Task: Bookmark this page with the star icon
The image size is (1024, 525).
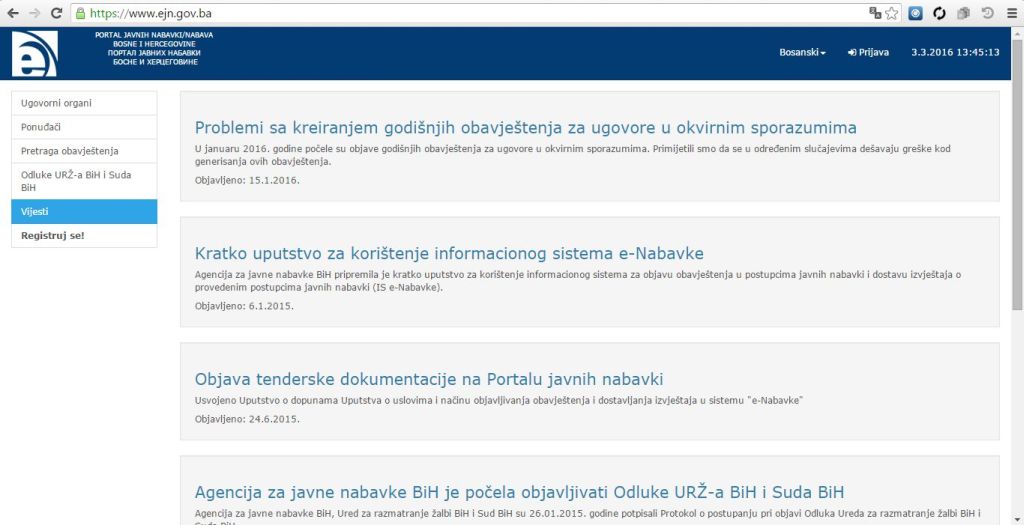Action: tap(892, 14)
